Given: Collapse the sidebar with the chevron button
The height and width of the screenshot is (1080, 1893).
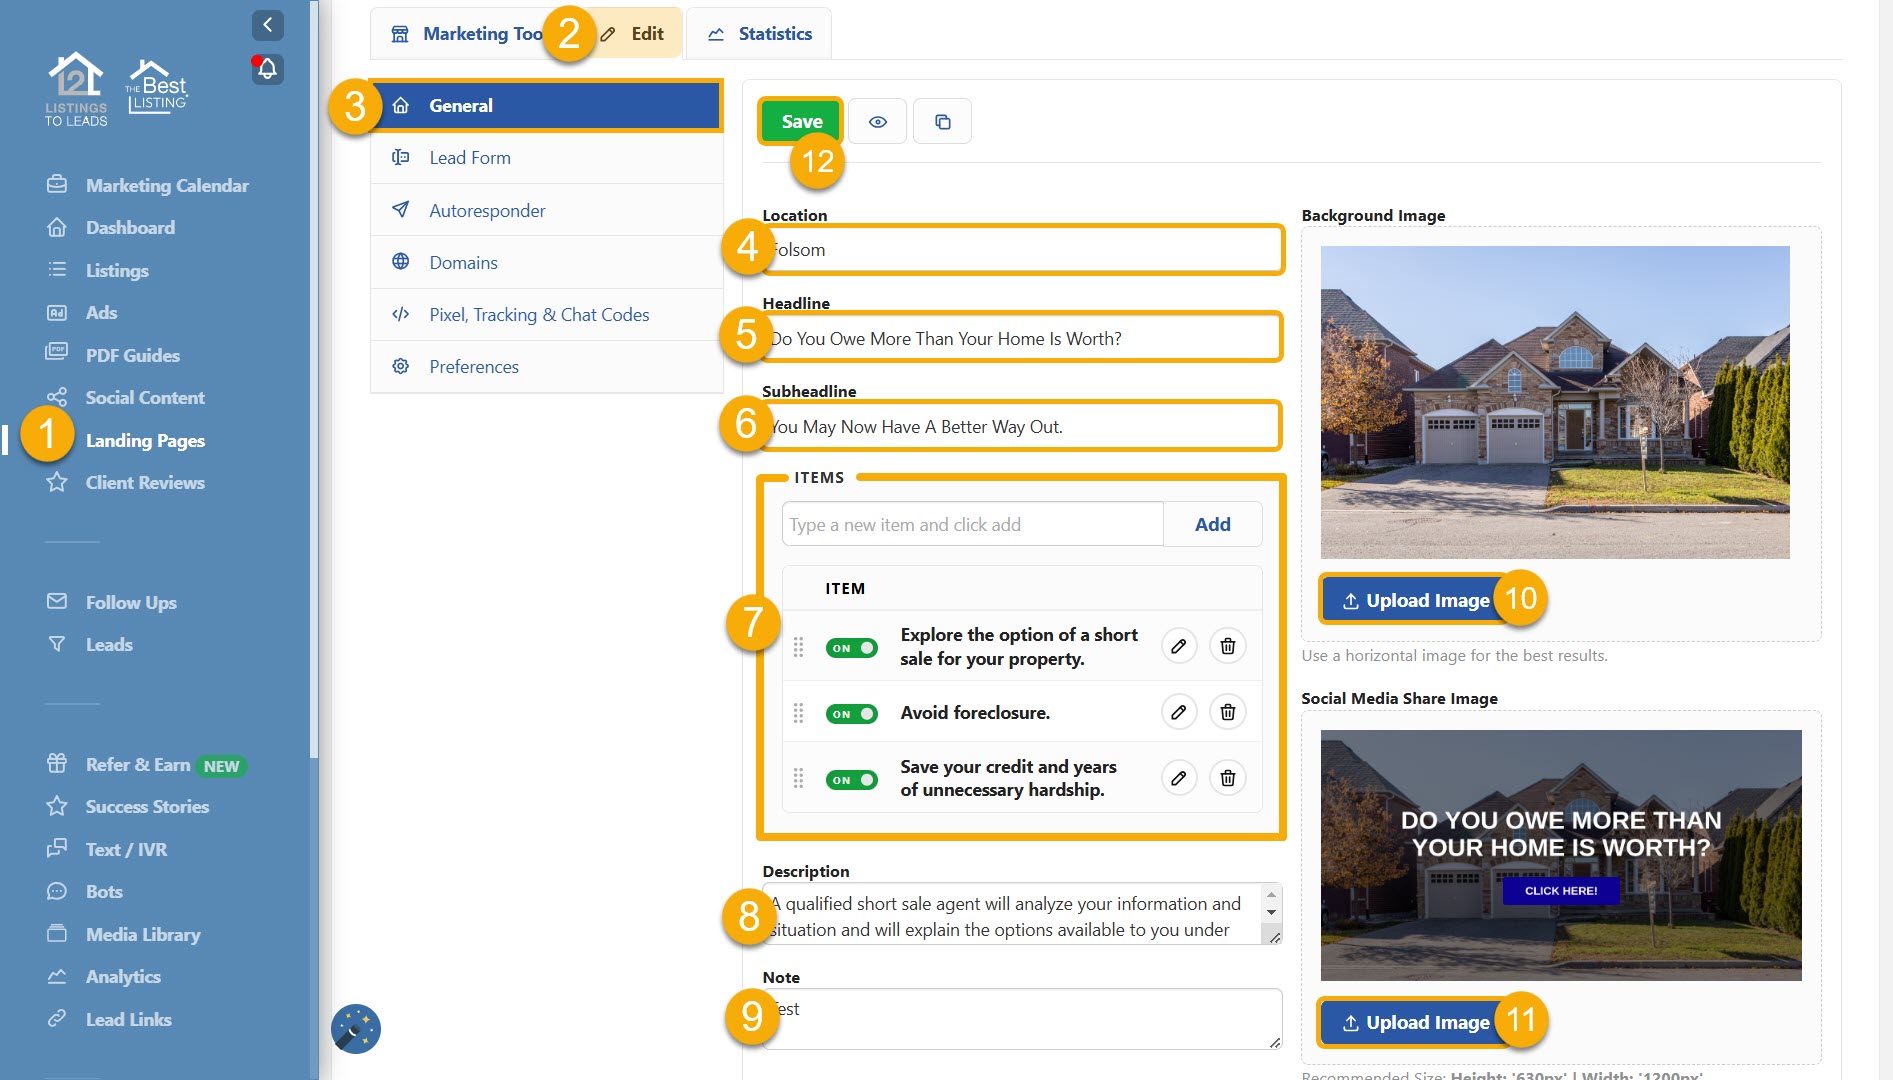Looking at the screenshot, I should [x=267, y=25].
